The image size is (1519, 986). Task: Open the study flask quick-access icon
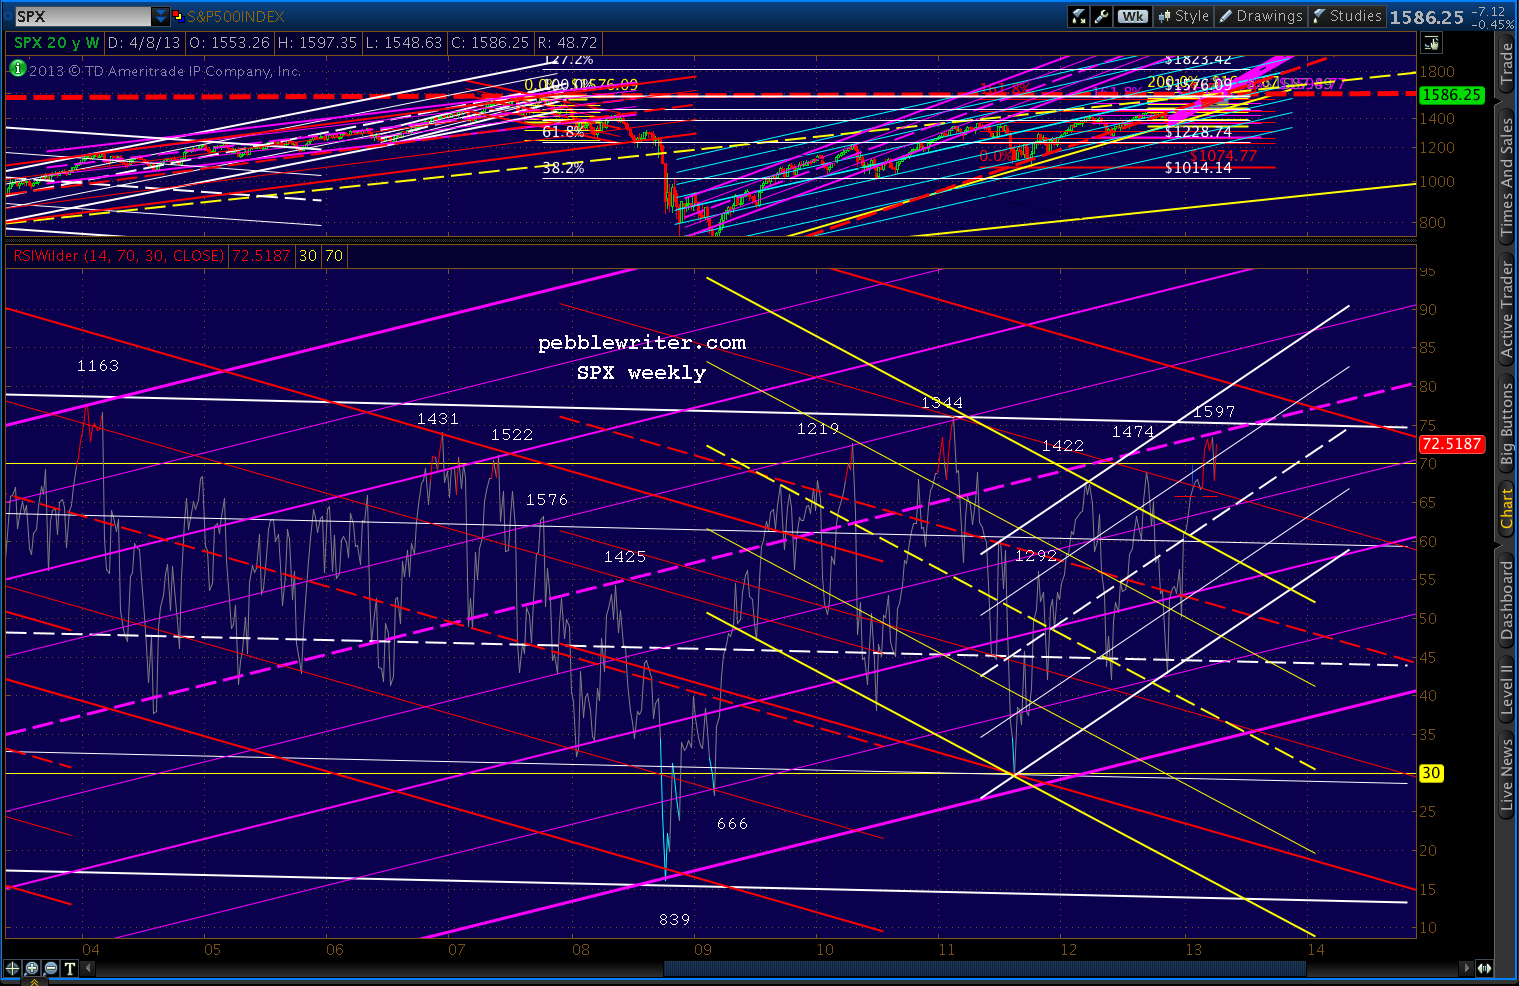(x=1079, y=16)
